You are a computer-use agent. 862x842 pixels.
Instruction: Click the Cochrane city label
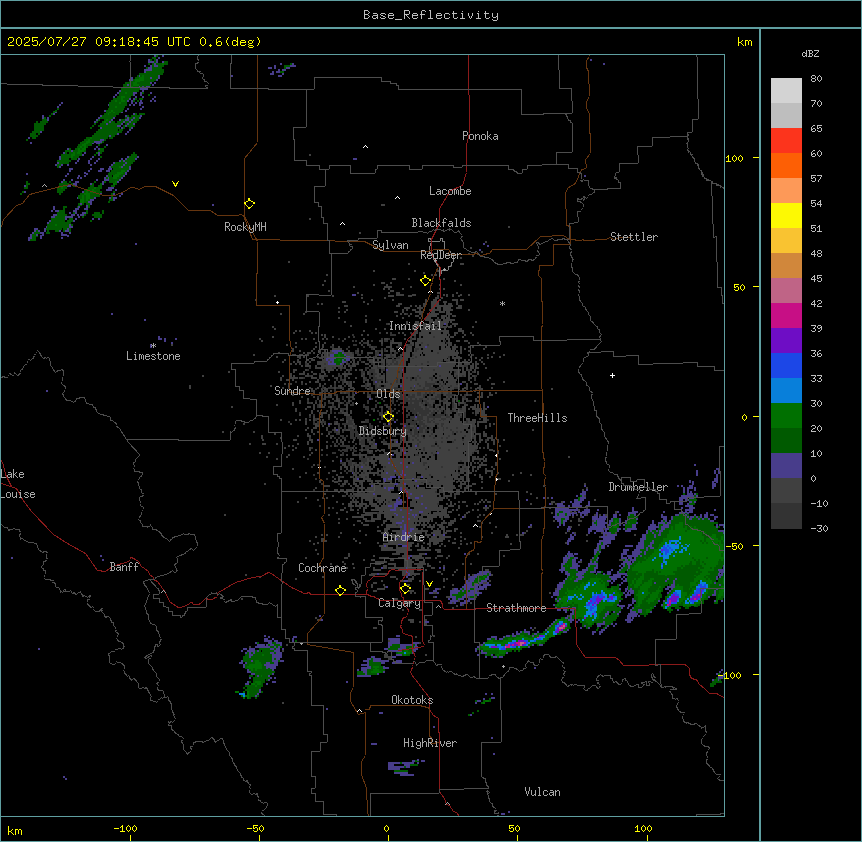(322, 568)
